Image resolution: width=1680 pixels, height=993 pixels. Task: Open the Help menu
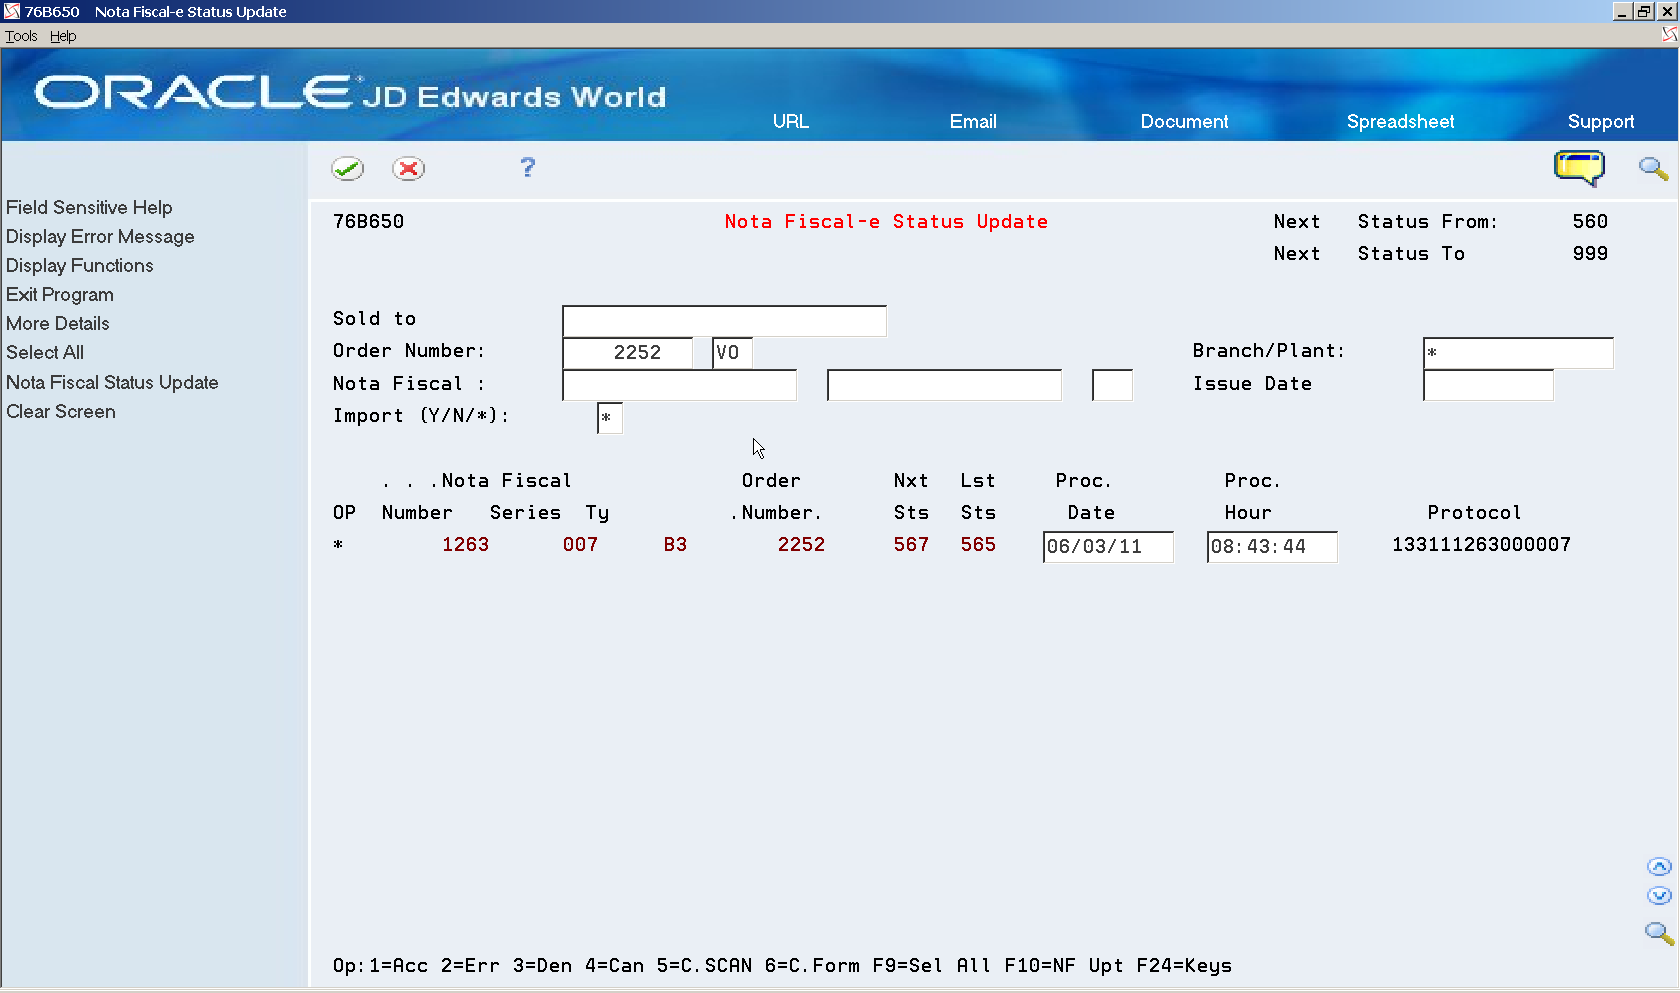[x=63, y=36]
